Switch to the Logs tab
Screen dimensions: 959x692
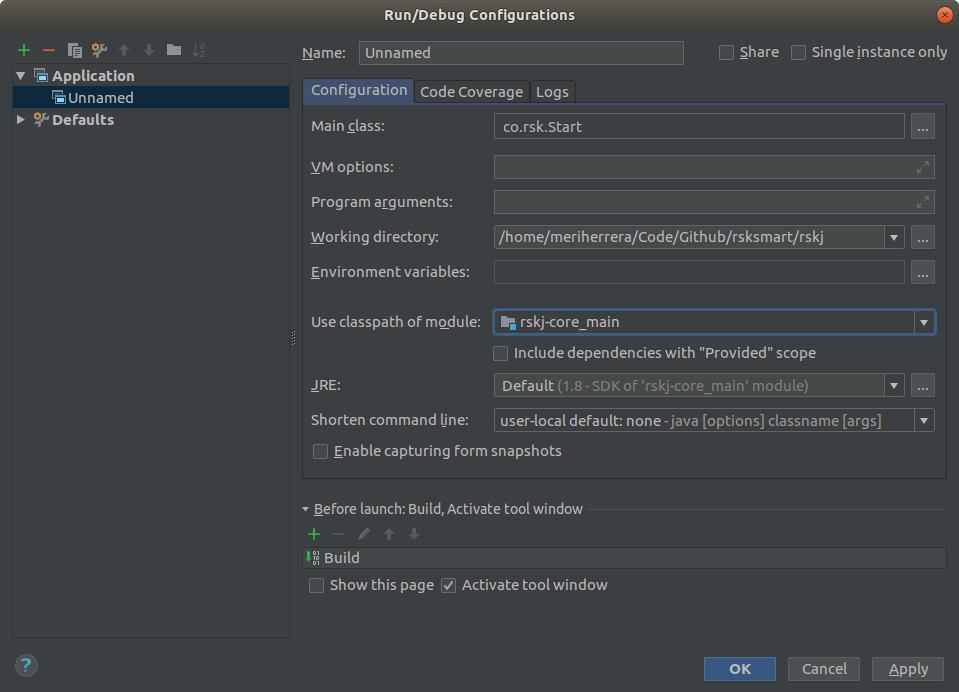552,92
